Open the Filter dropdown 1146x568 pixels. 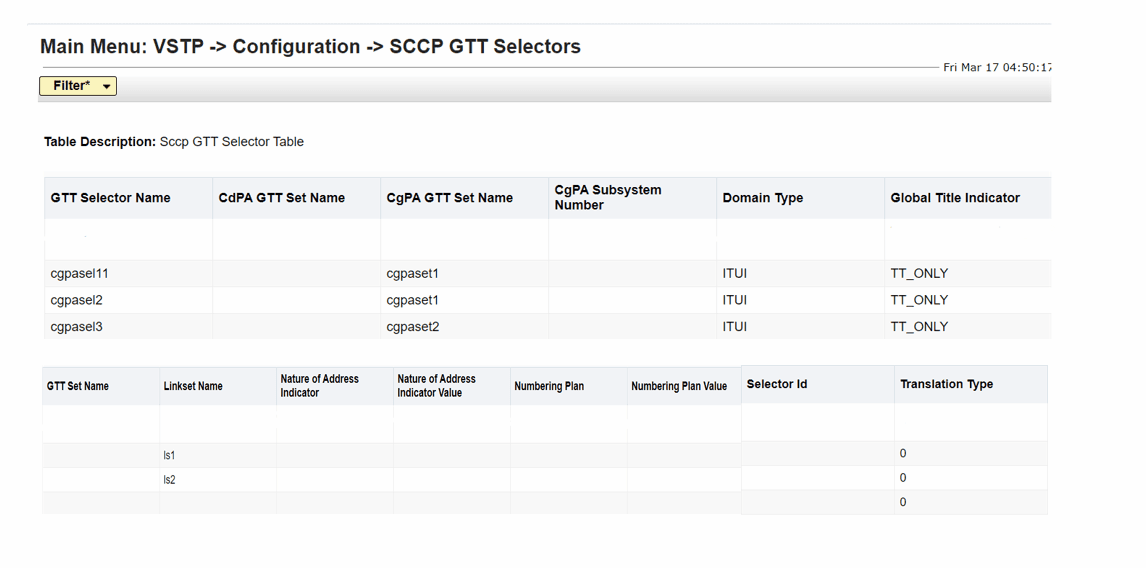78,86
